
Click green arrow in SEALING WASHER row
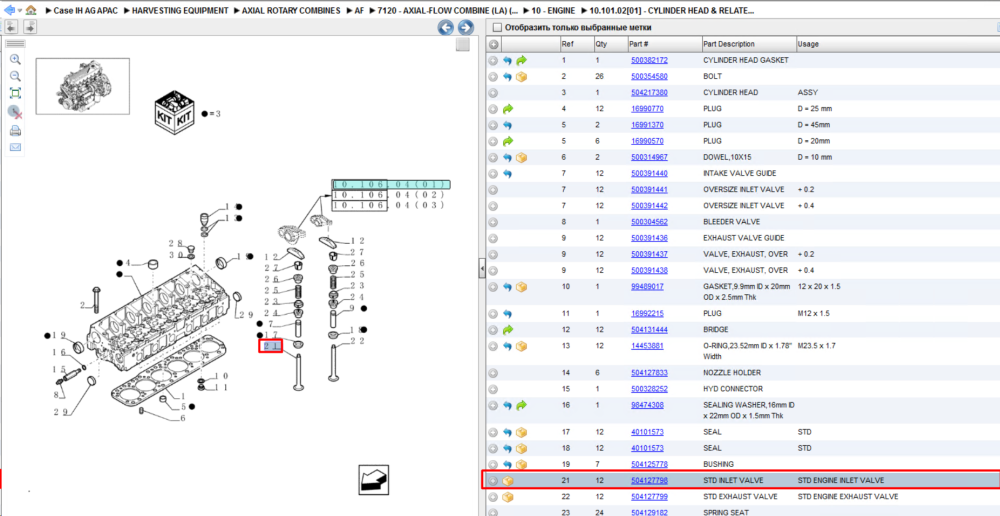522,405
